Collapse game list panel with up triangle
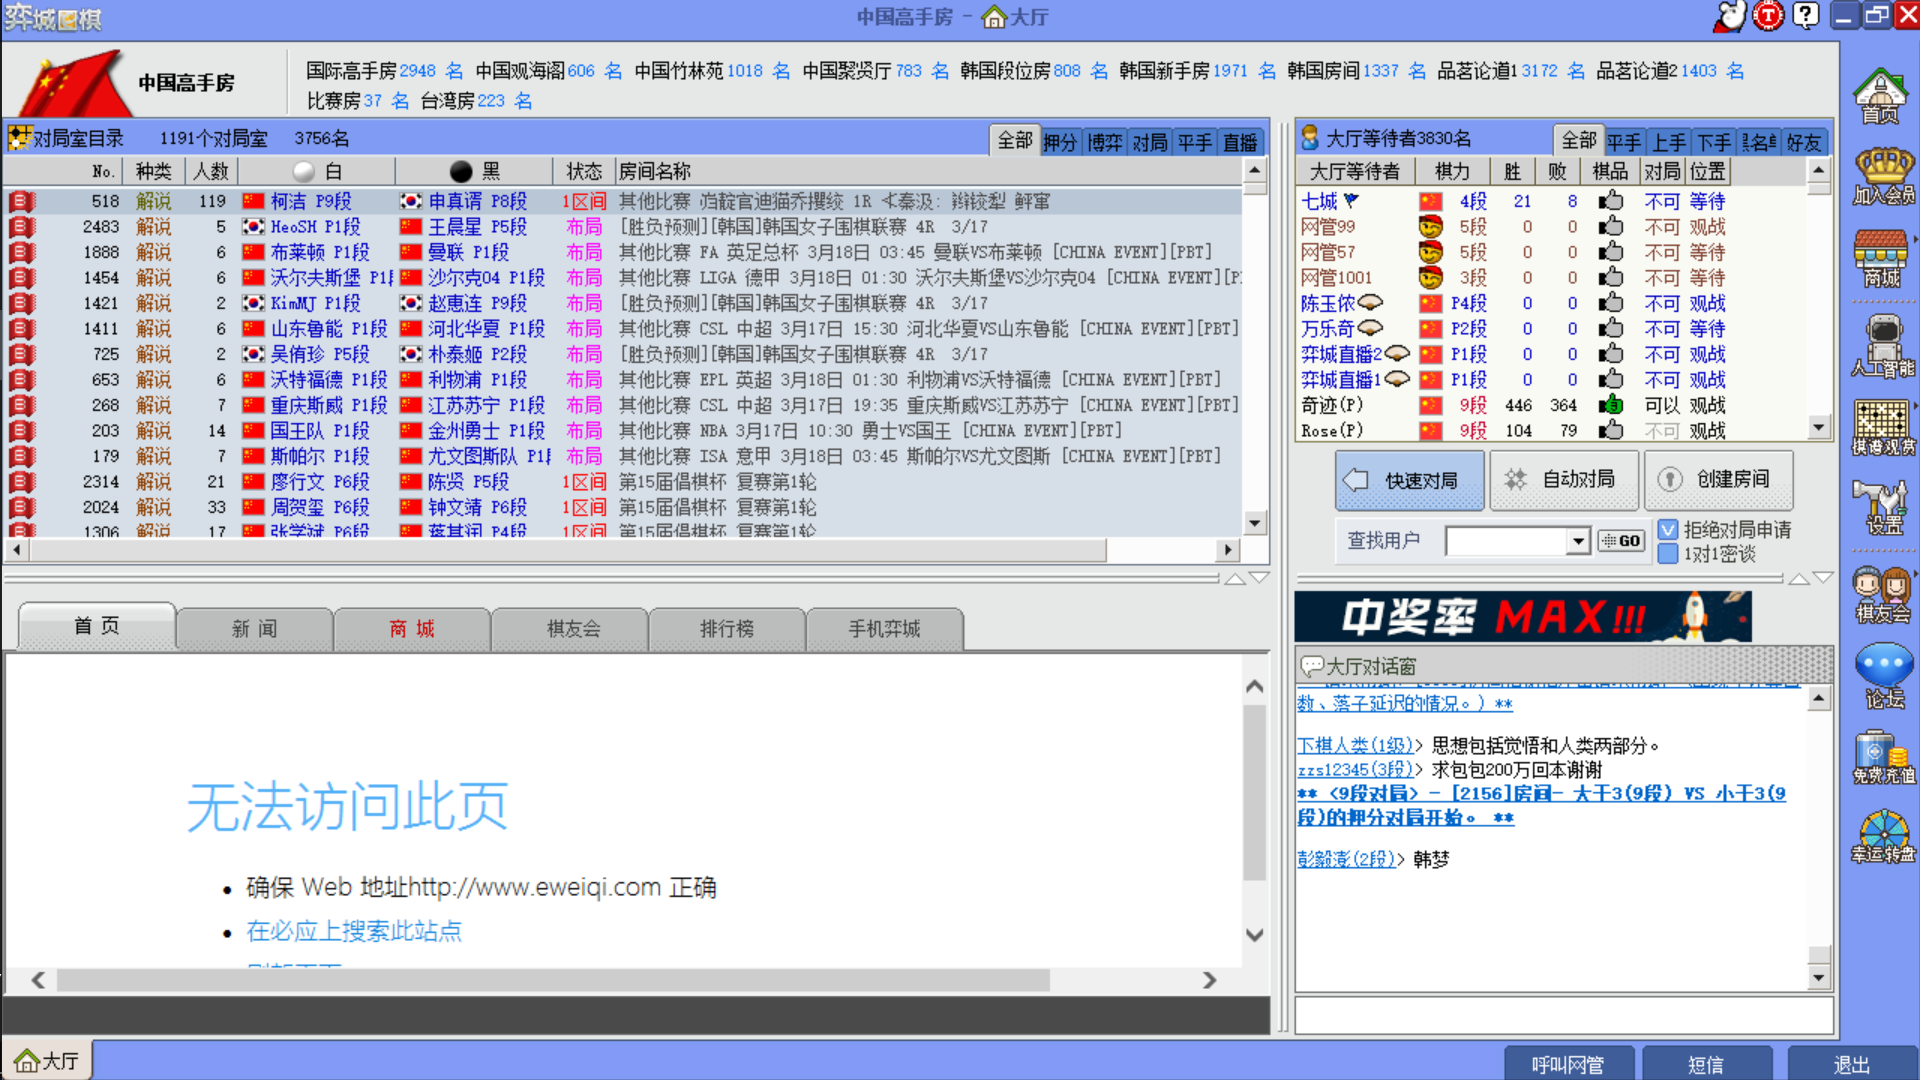 [1235, 578]
